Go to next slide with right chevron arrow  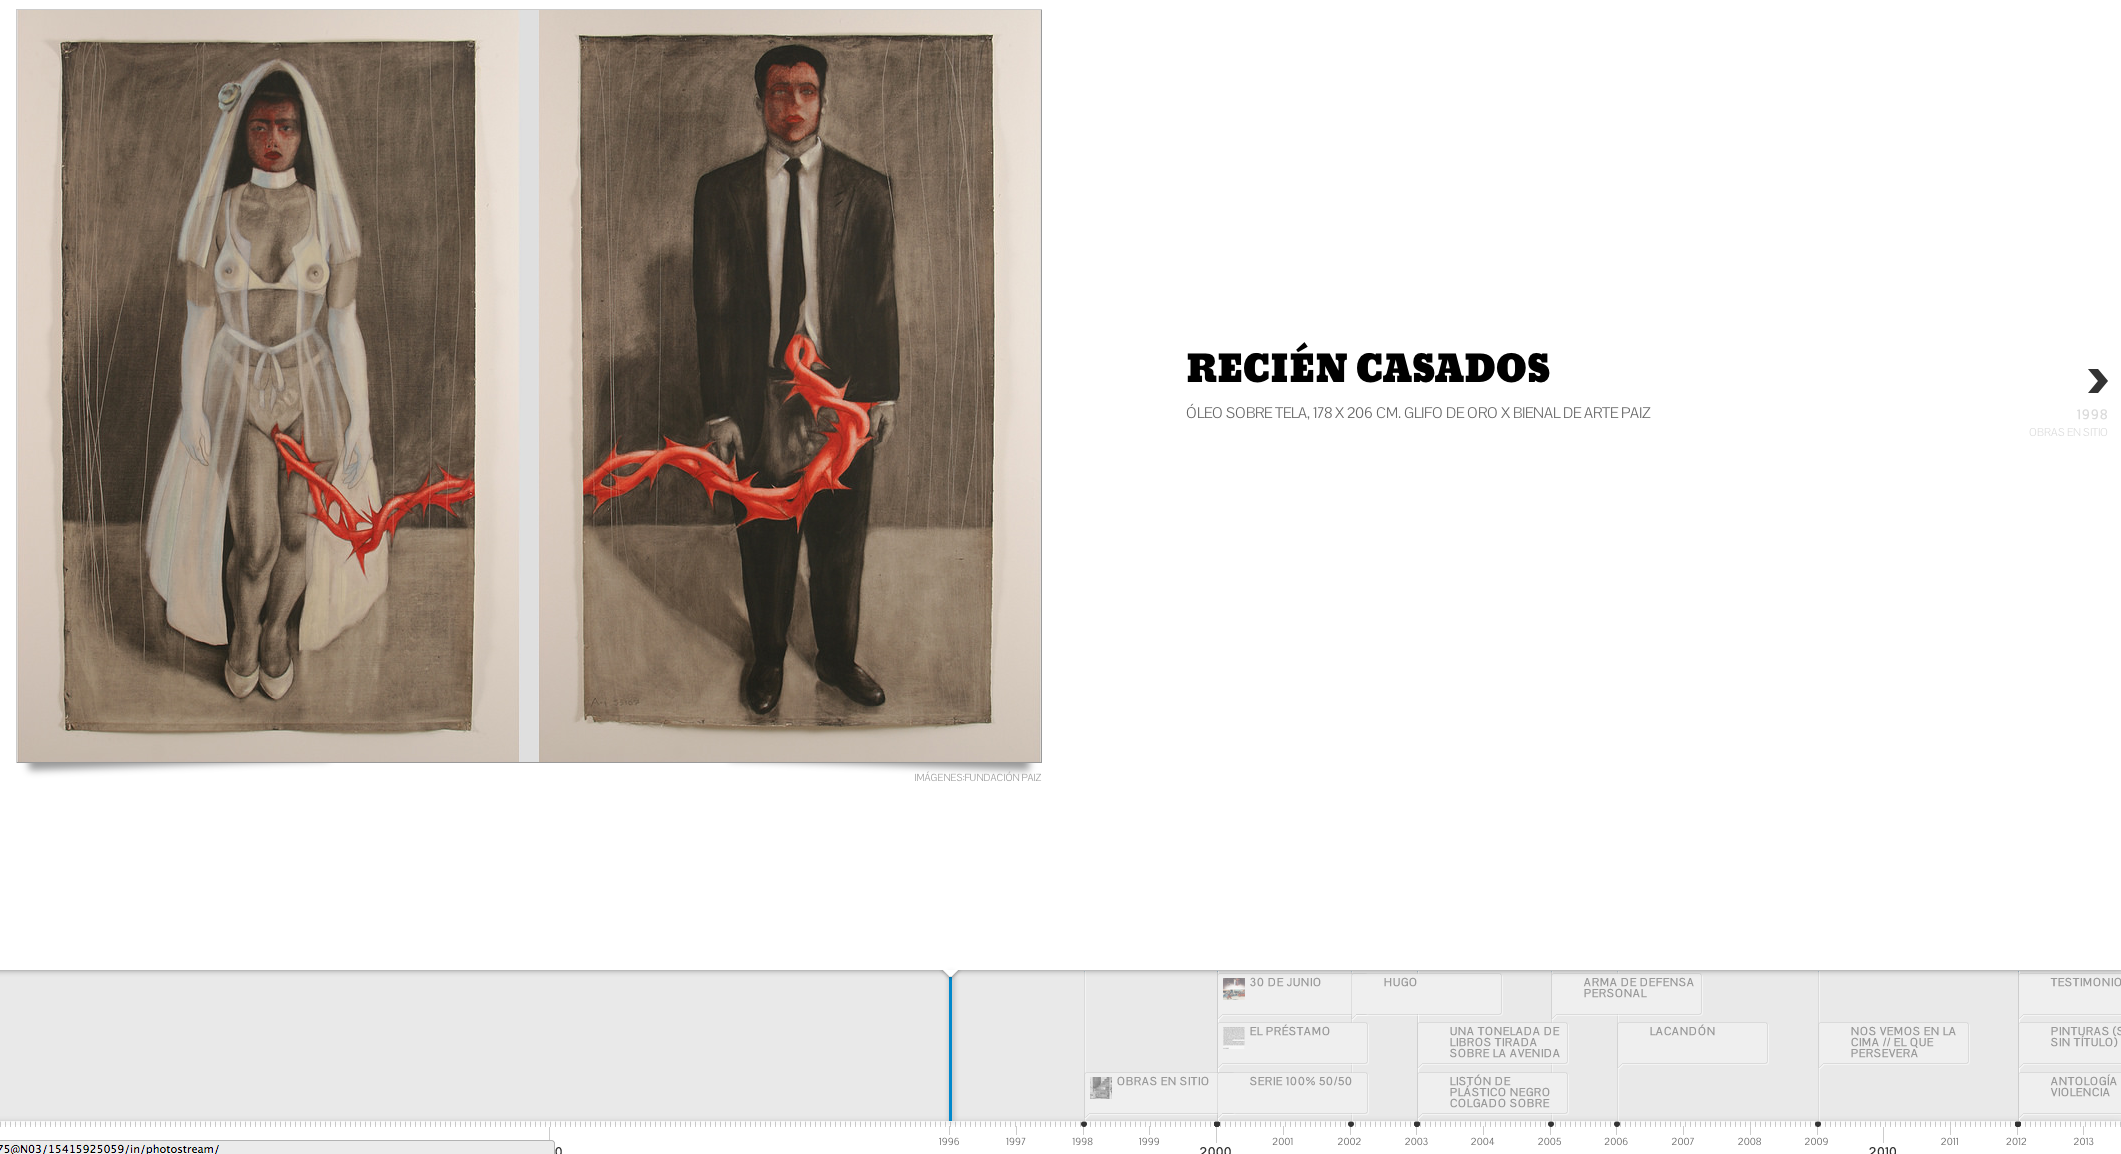click(2097, 381)
